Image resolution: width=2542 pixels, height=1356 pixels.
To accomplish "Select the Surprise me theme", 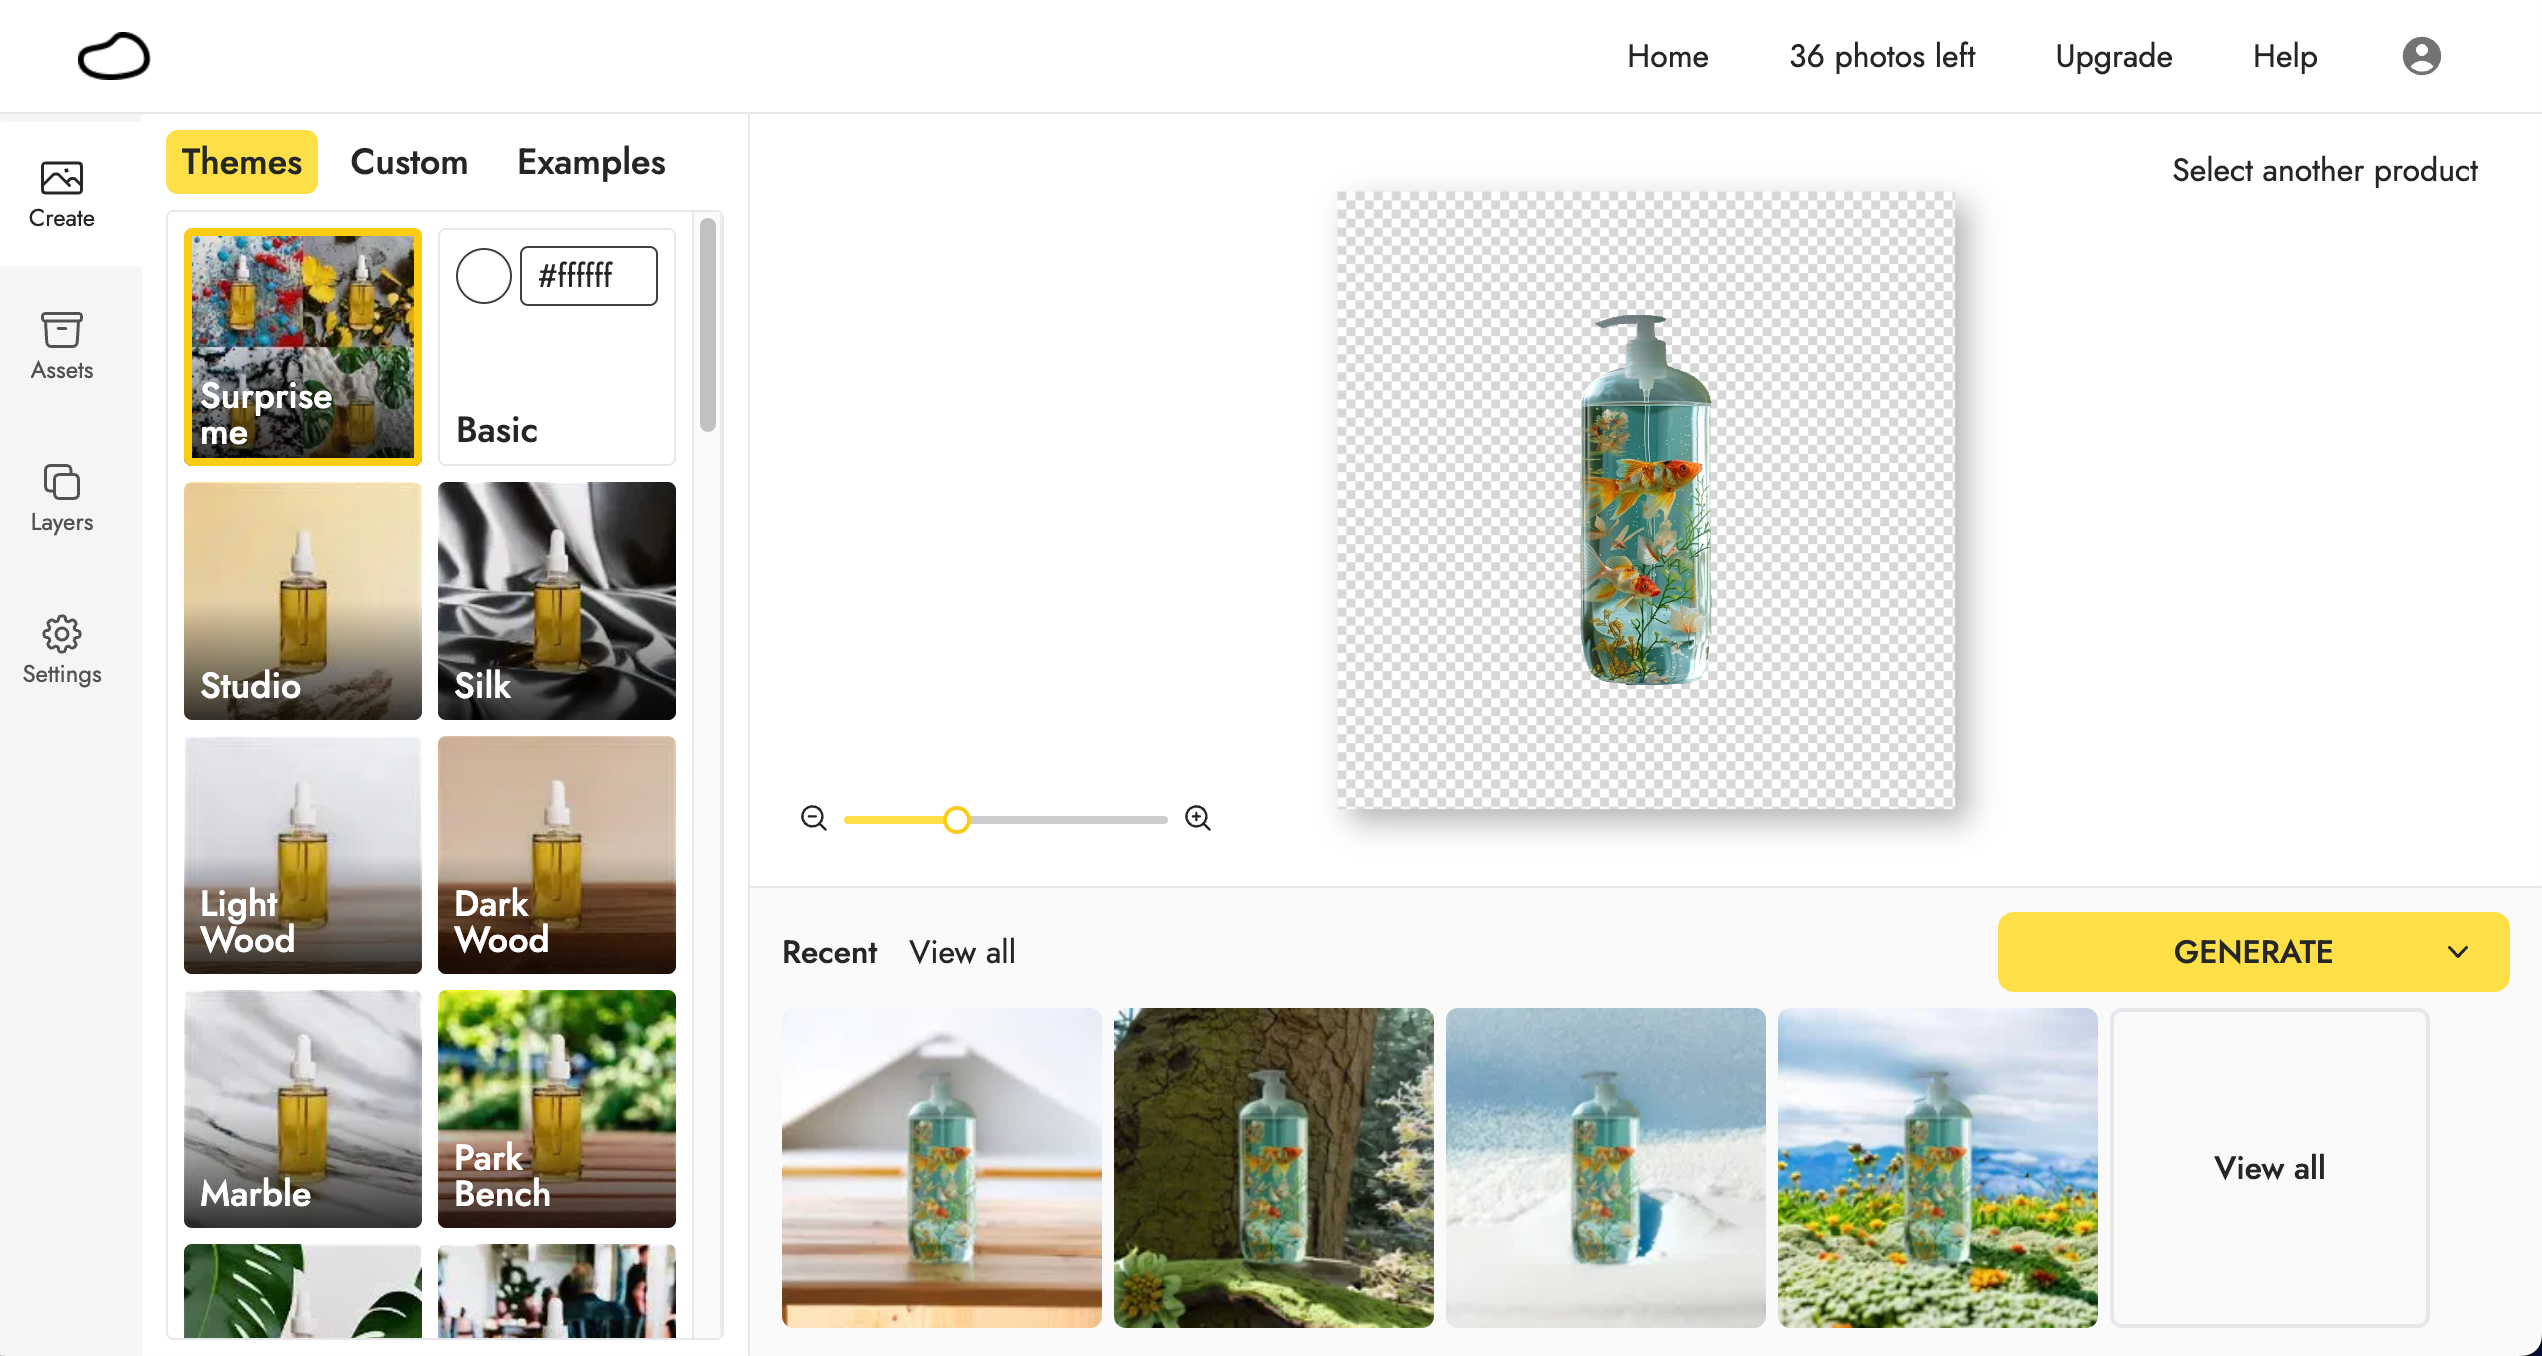I will click(303, 347).
